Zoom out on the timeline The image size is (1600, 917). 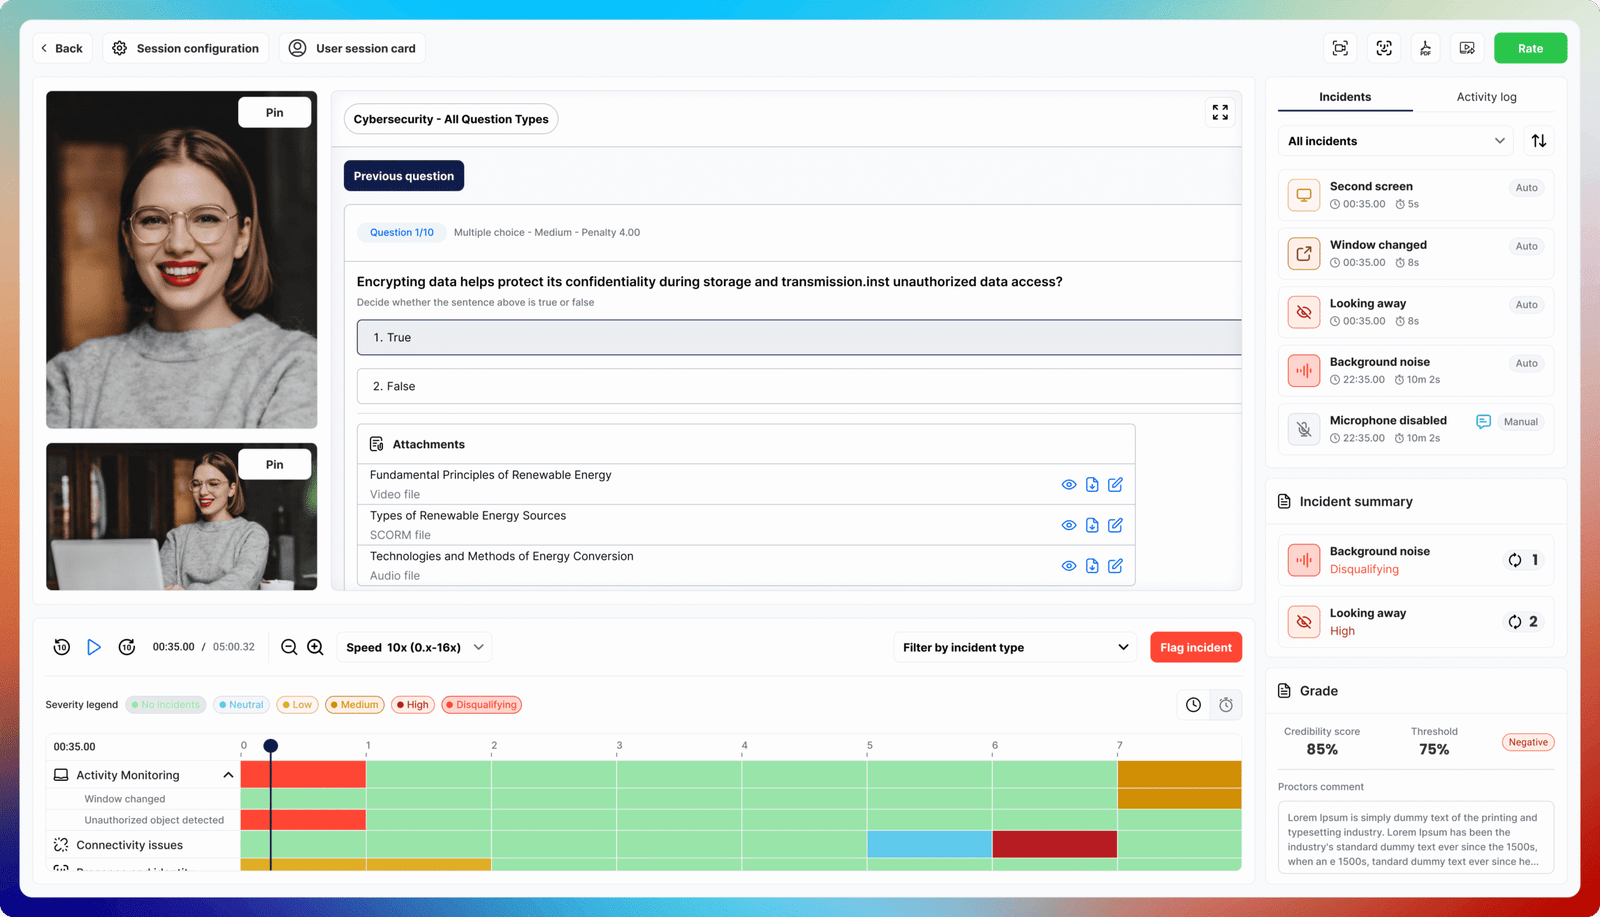pos(289,647)
